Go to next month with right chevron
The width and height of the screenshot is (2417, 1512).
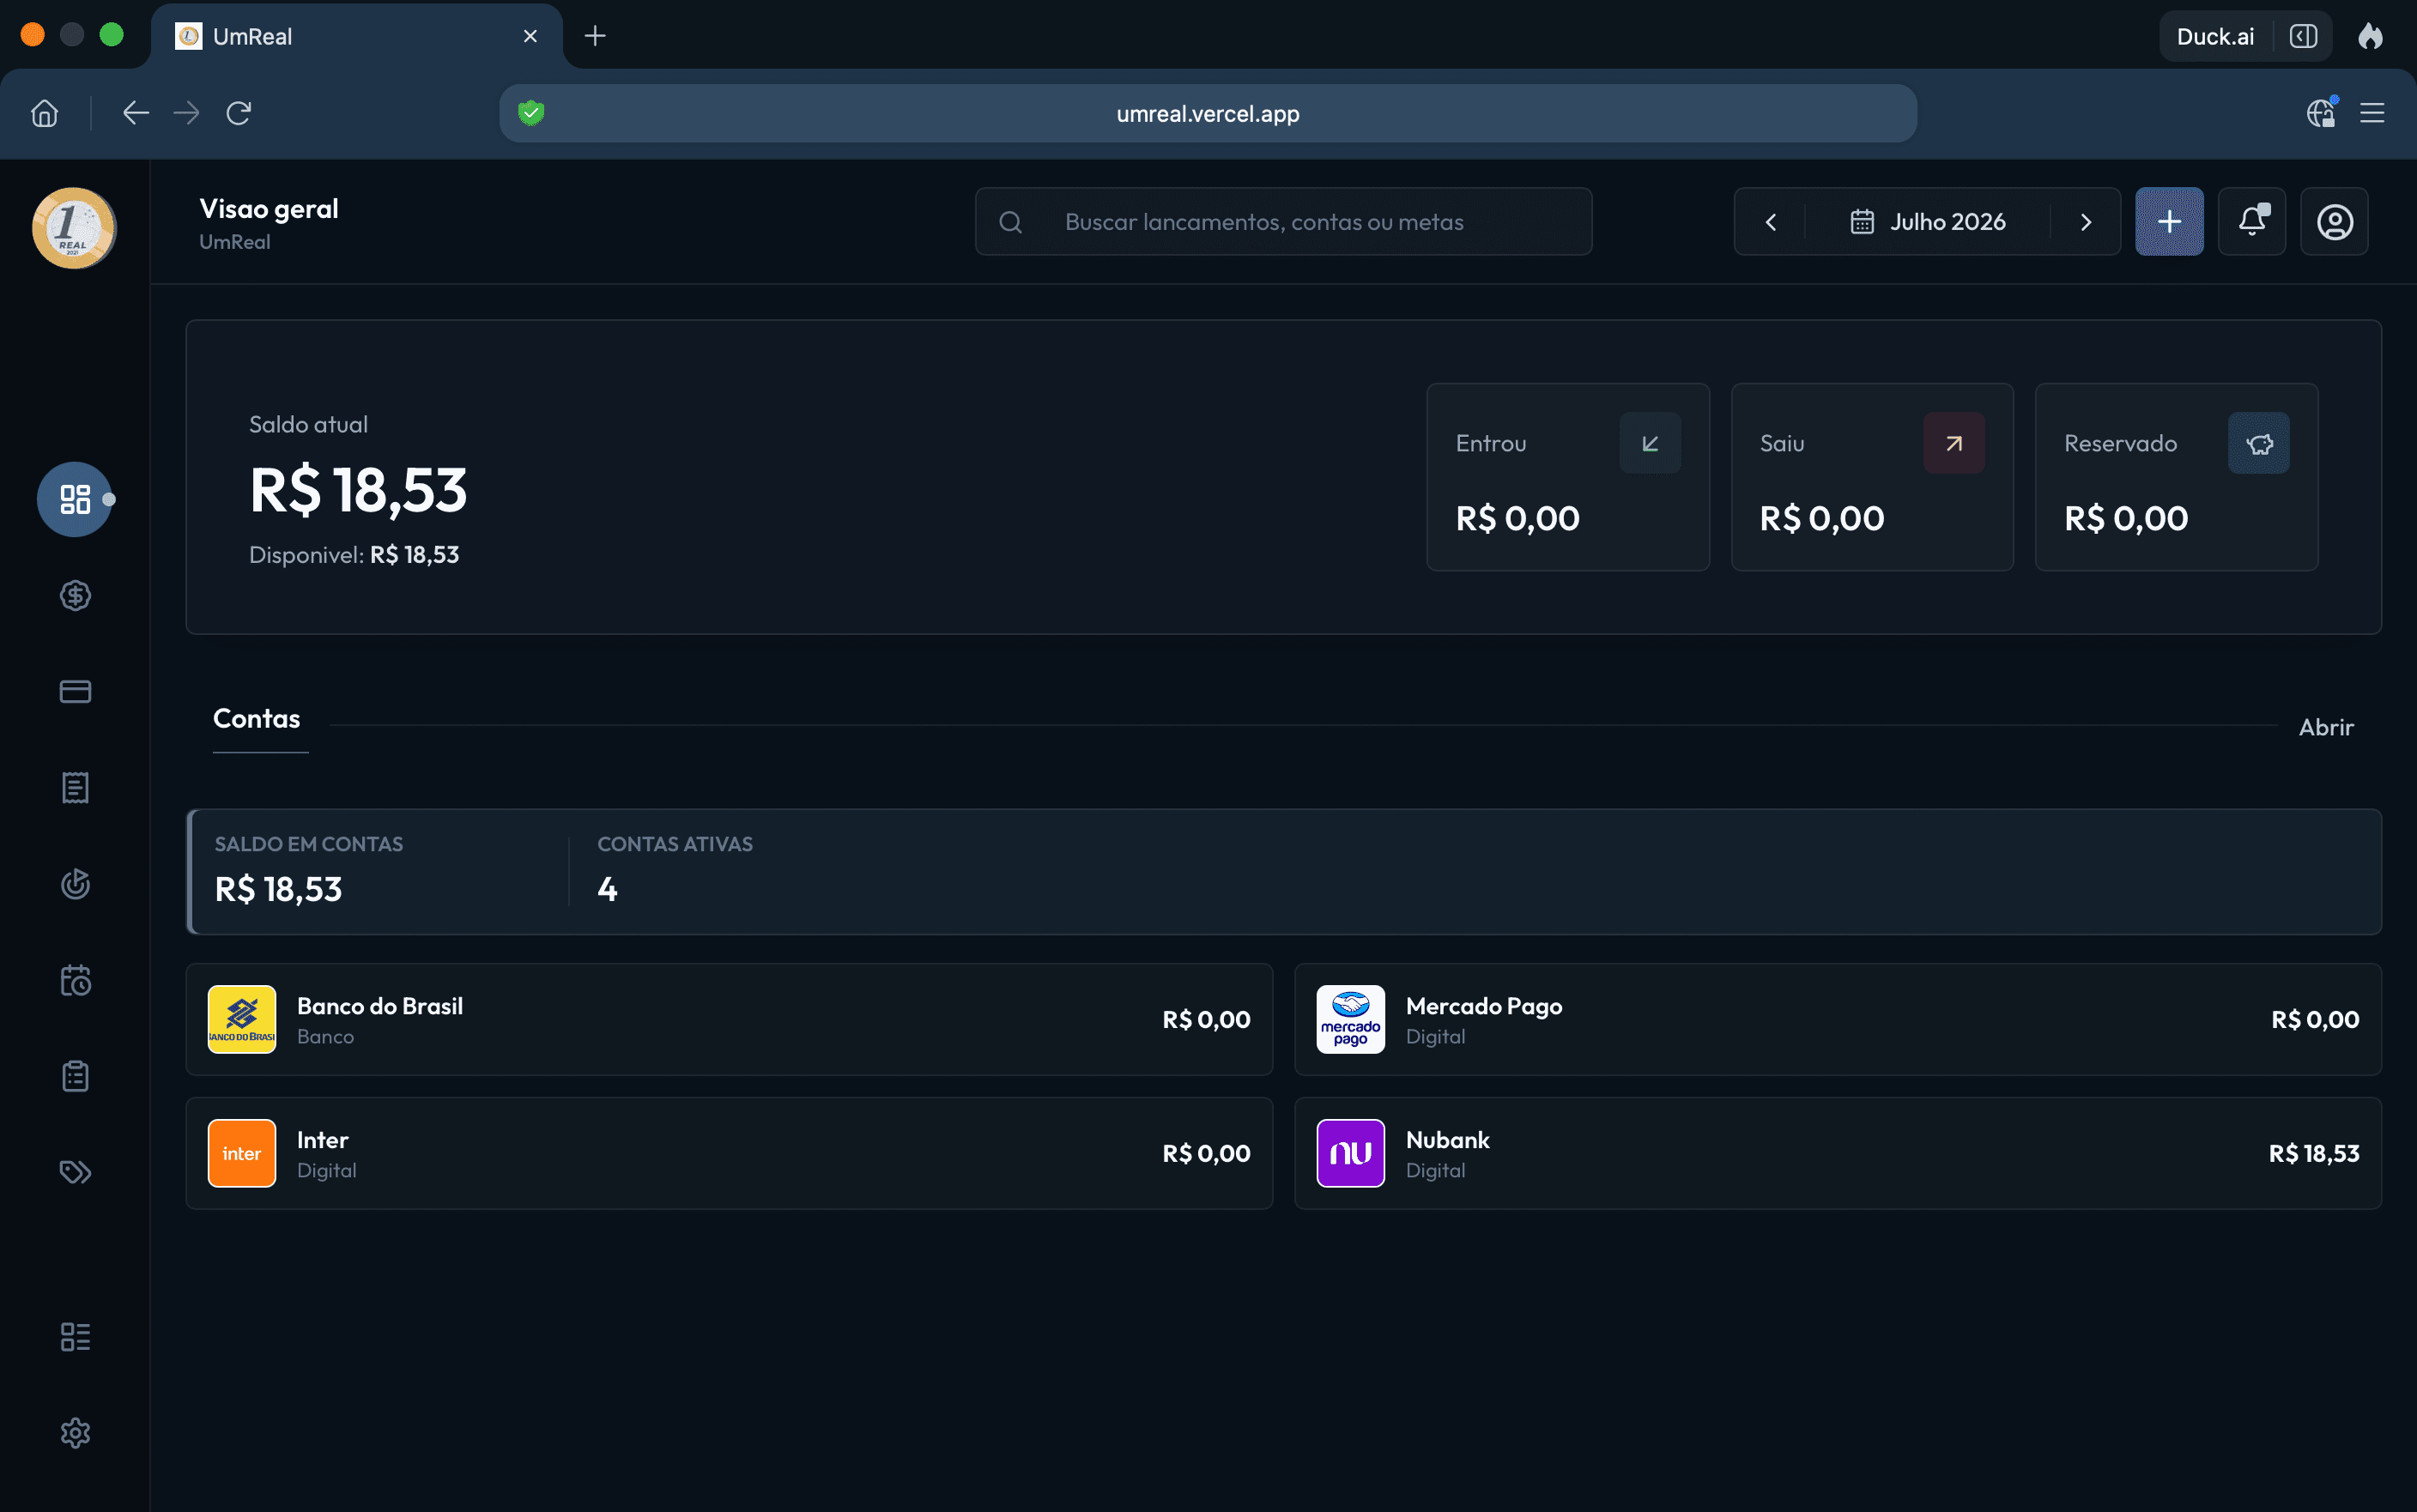(2086, 221)
